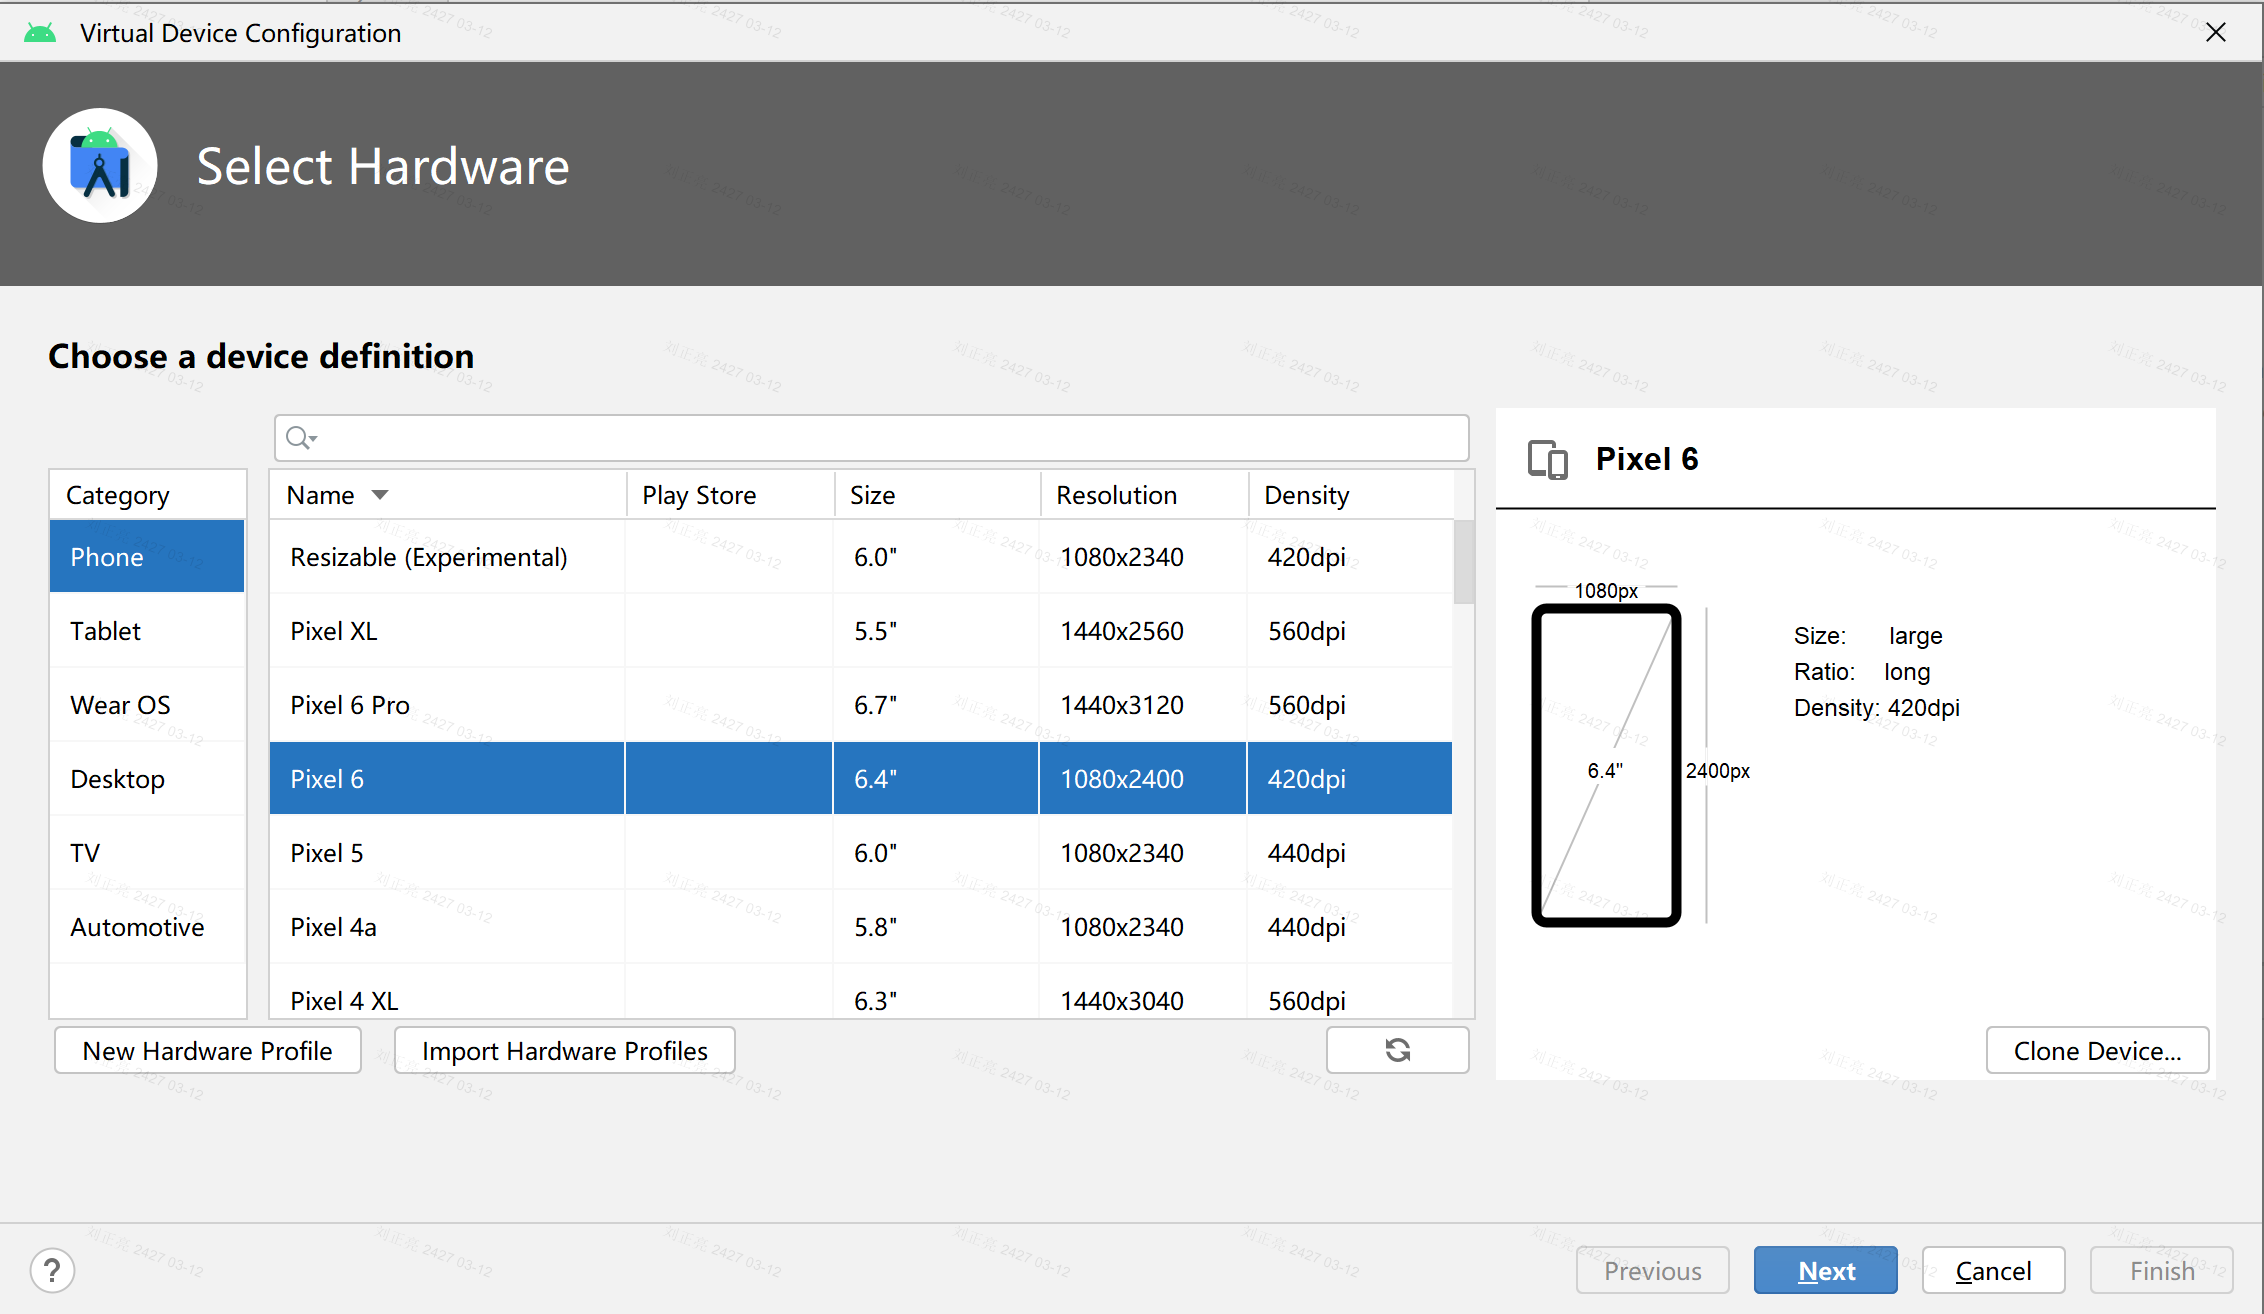Click the Finish button
2264x1314 pixels.
tap(2162, 1270)
